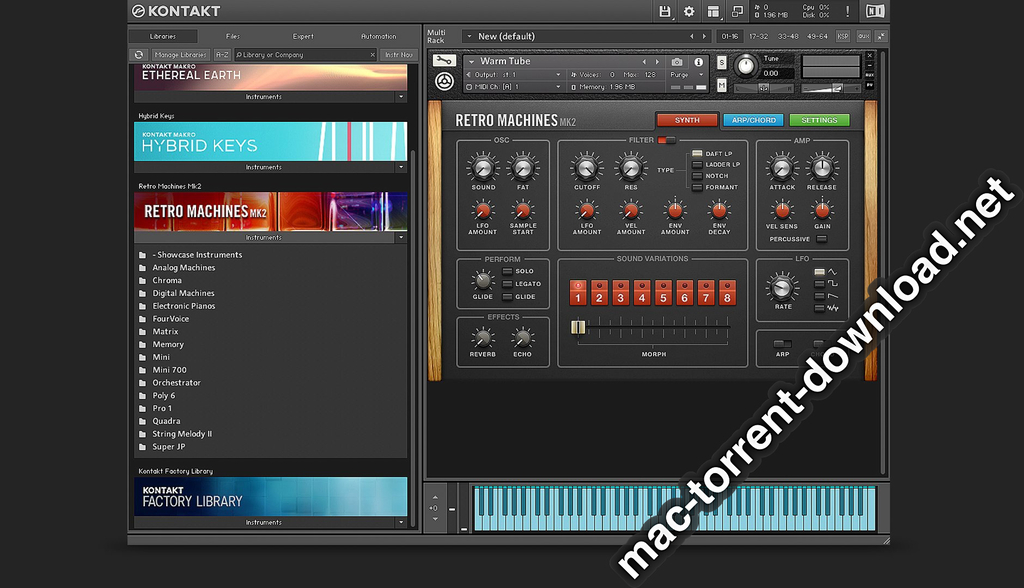Enable GLIDE switch in Perform section
The width and height of the screenshot is (1024, 588).
(x=507, y=297)
